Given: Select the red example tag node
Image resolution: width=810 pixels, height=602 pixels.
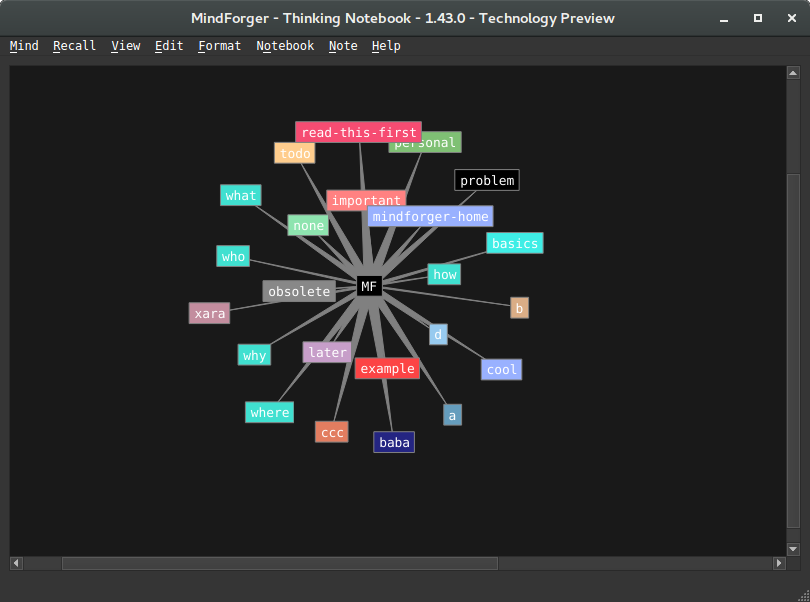Looking at the screenshot, I should click(x=387, y=369).
